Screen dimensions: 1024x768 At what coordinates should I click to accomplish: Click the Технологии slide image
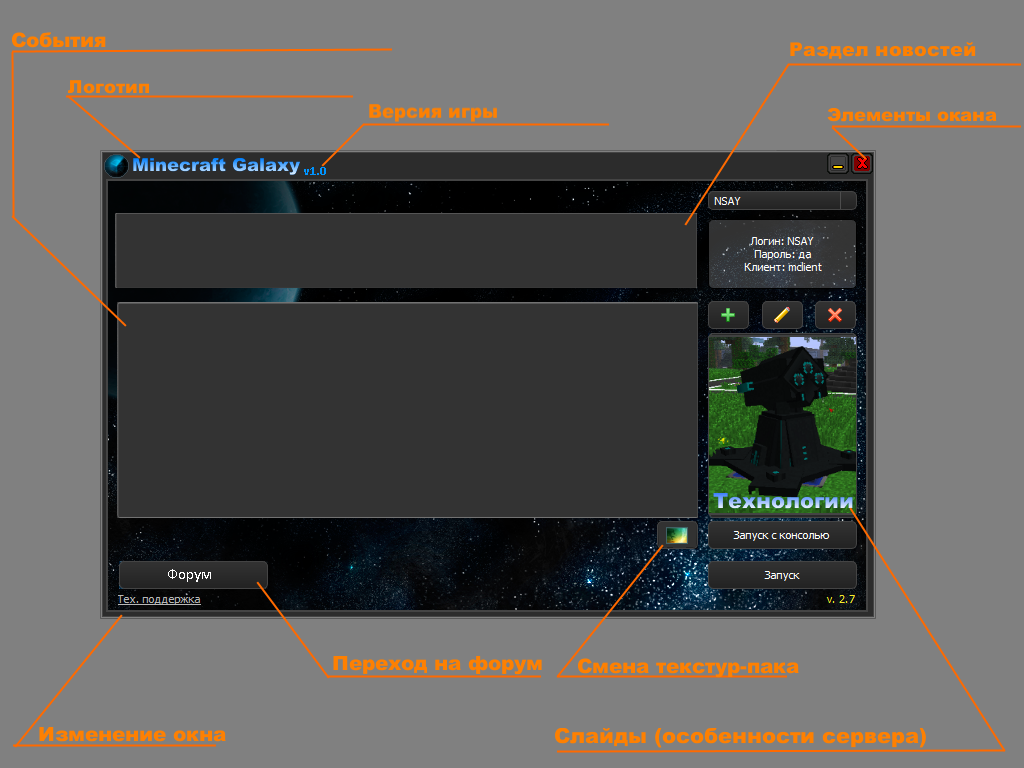pos(782,425)
